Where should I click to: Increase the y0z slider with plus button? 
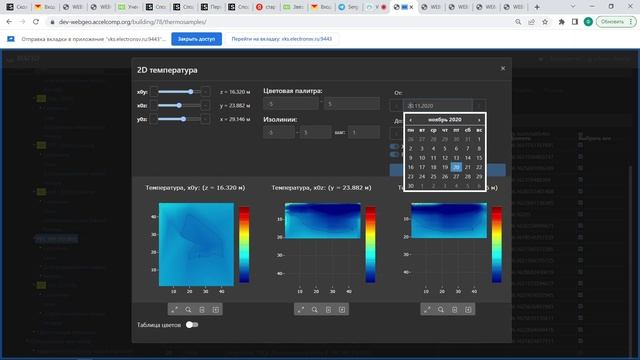click(205, 119)
